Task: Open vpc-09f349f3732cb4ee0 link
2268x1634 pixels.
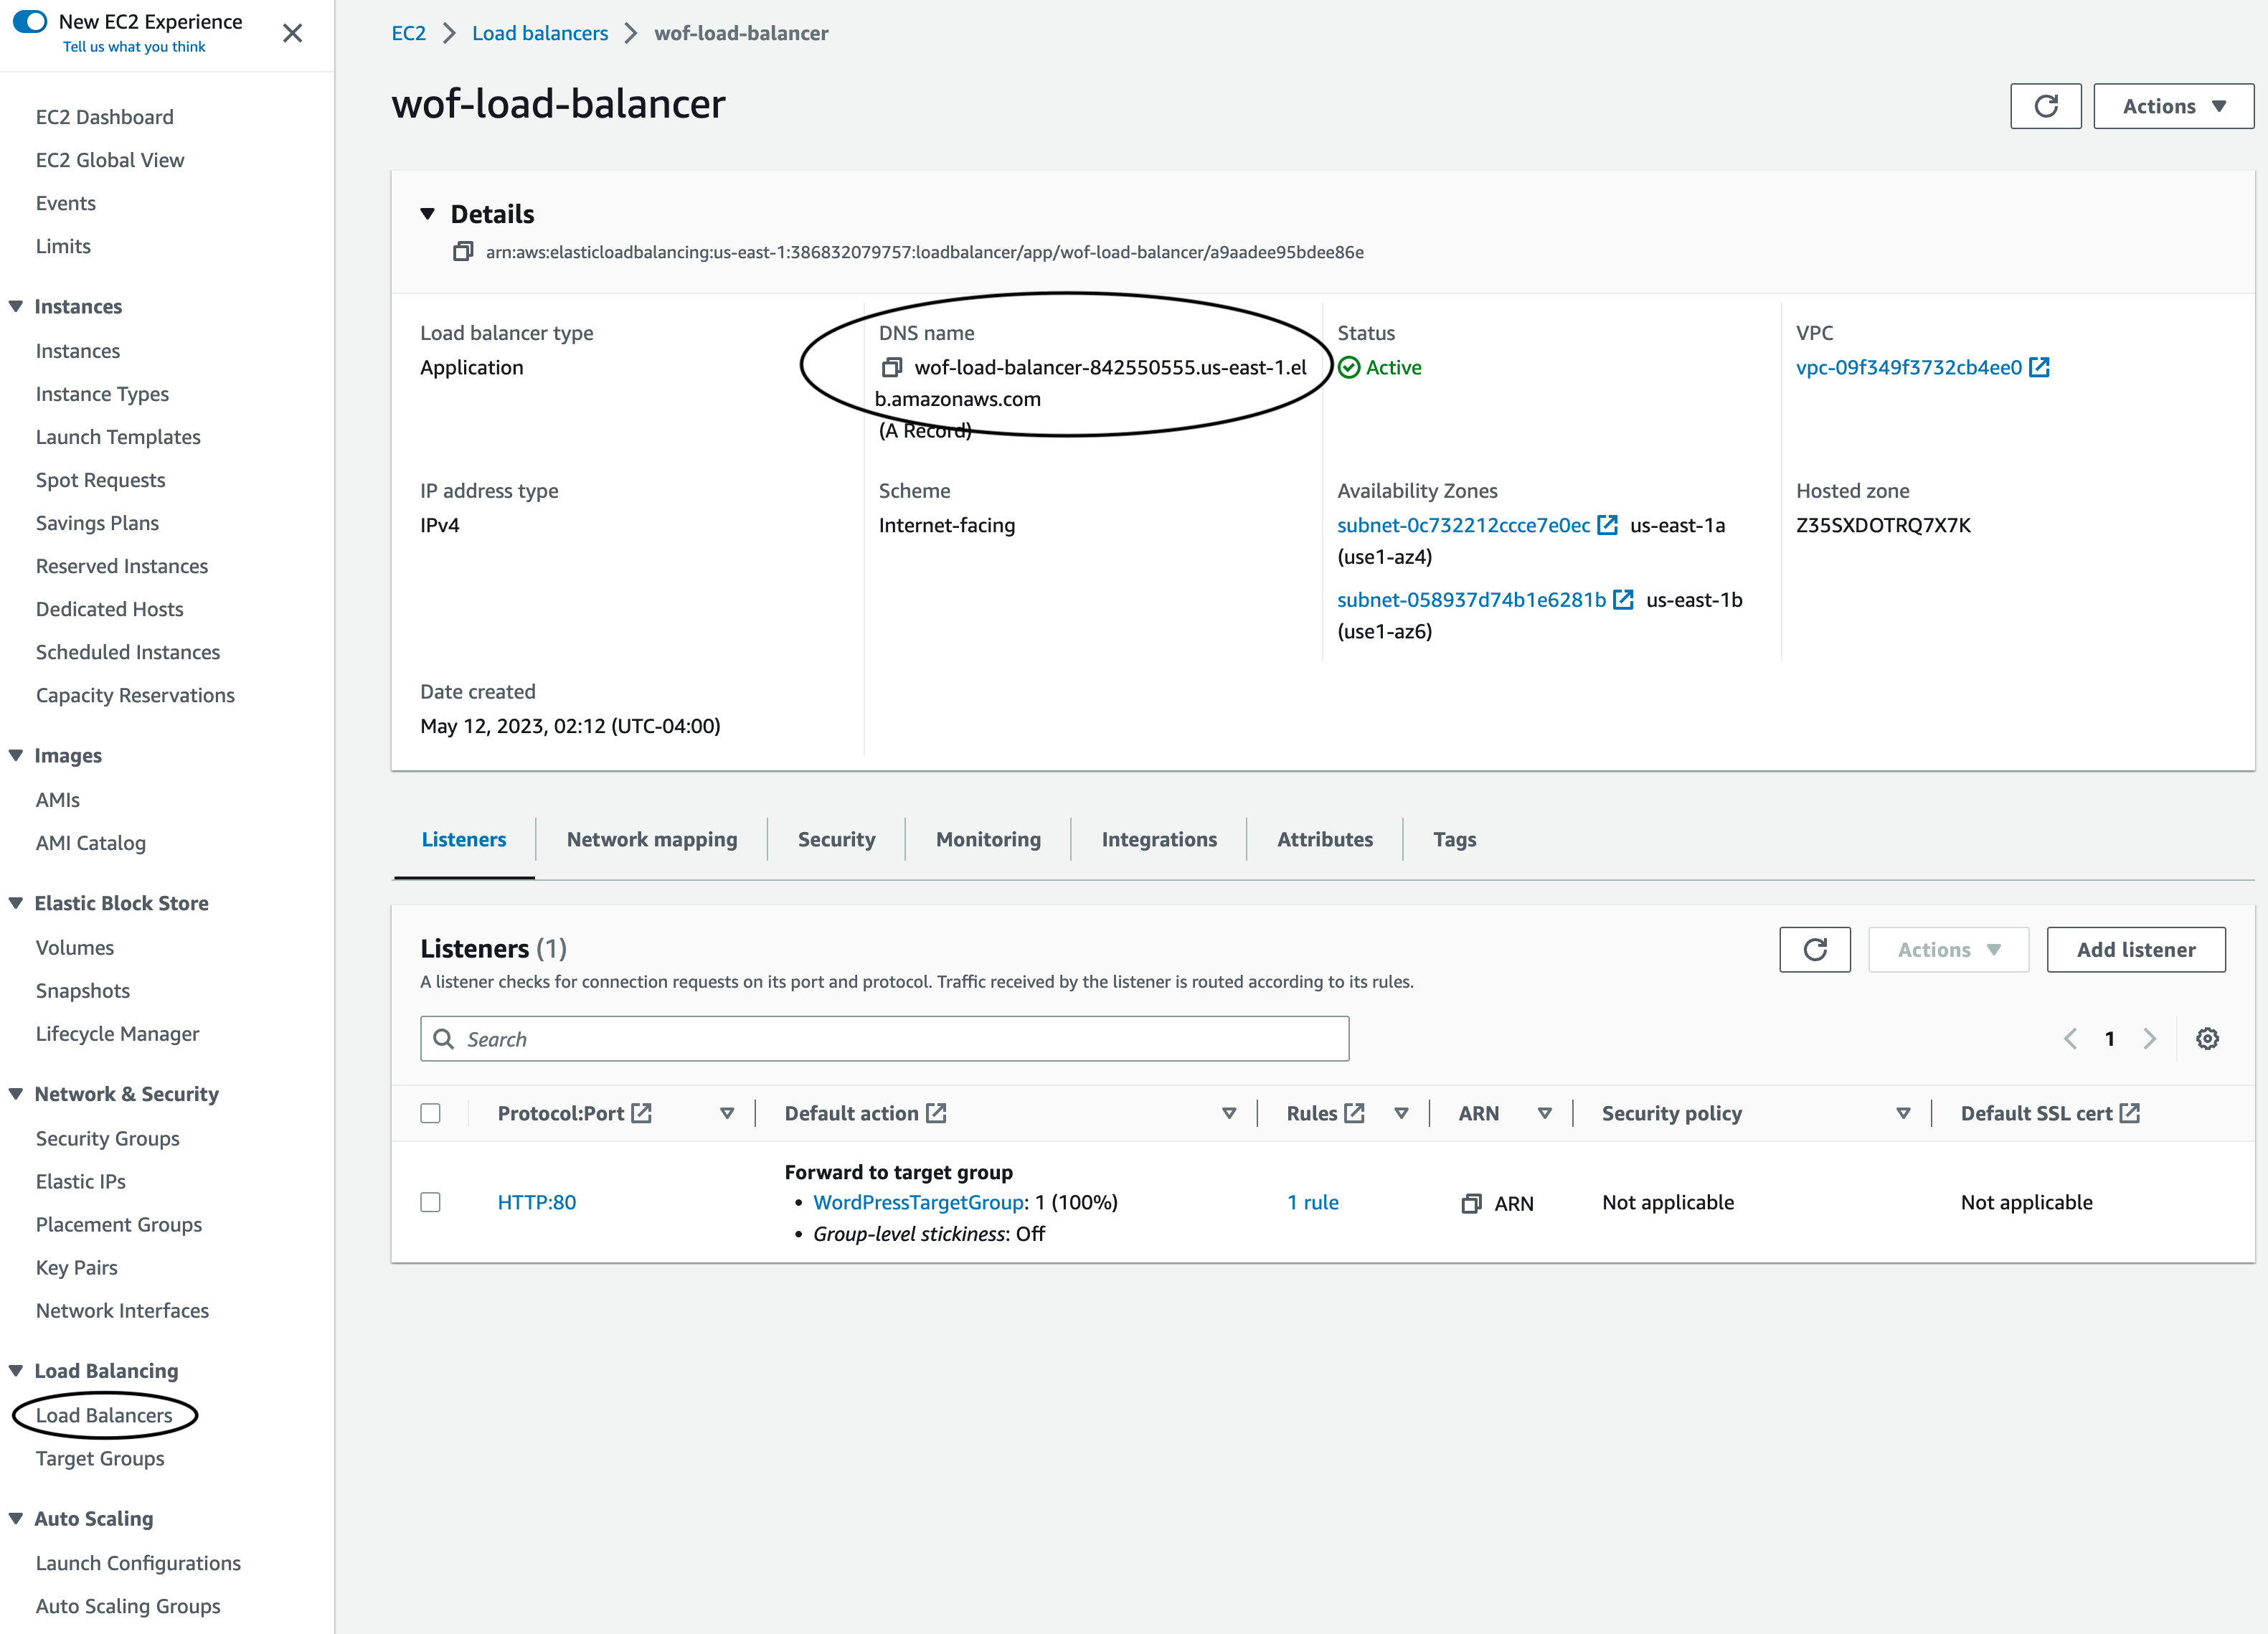Action: [1908, 367]
